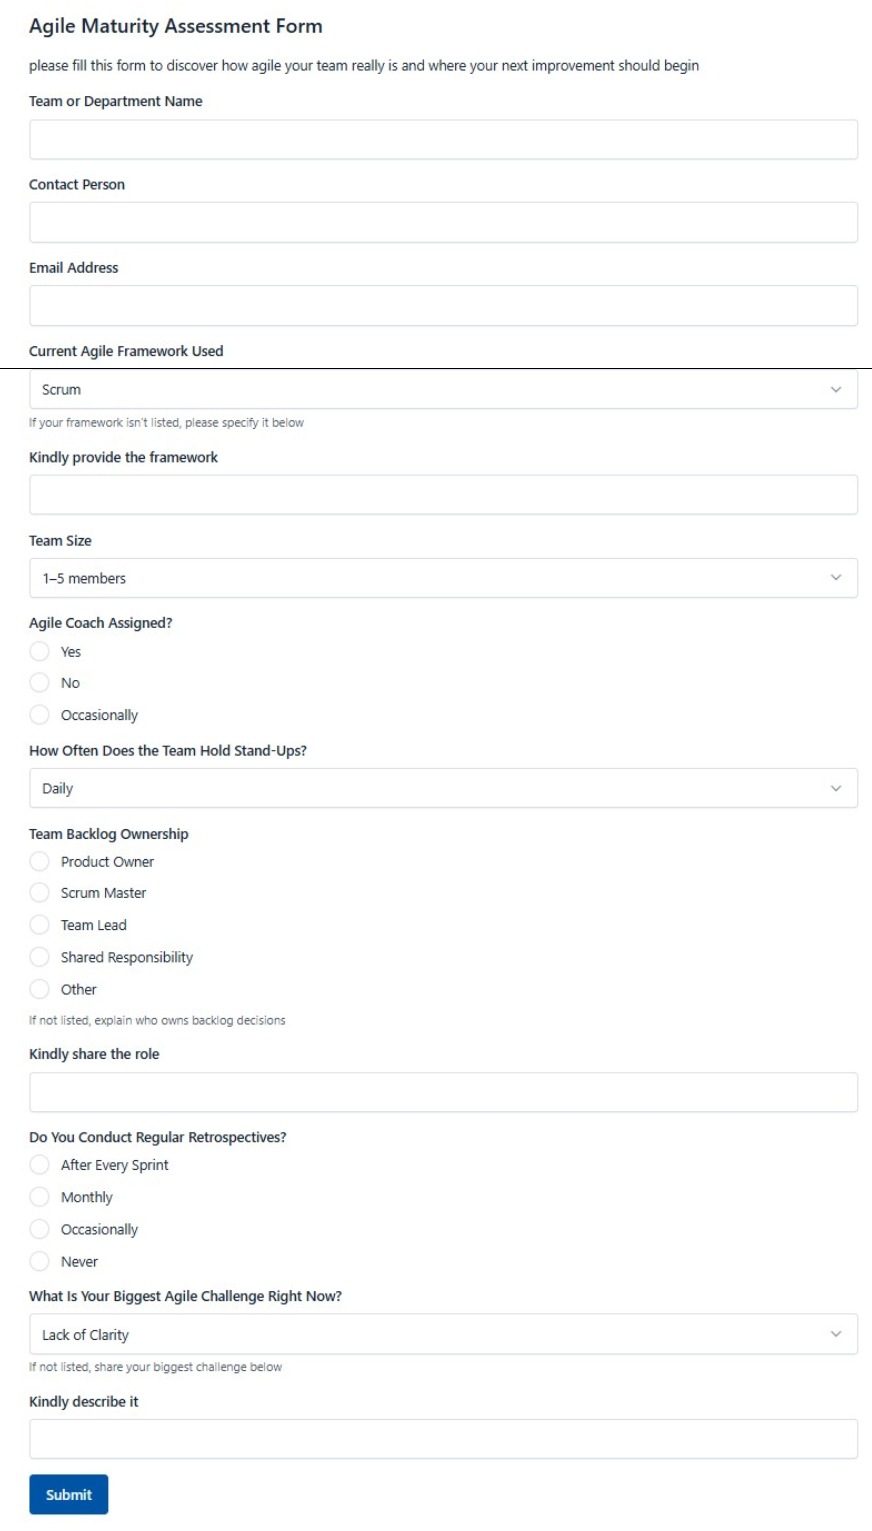872x1531 pixels.
Task: Select Occasionally under Agile Coach Assigned
Action: coord(40,714)
